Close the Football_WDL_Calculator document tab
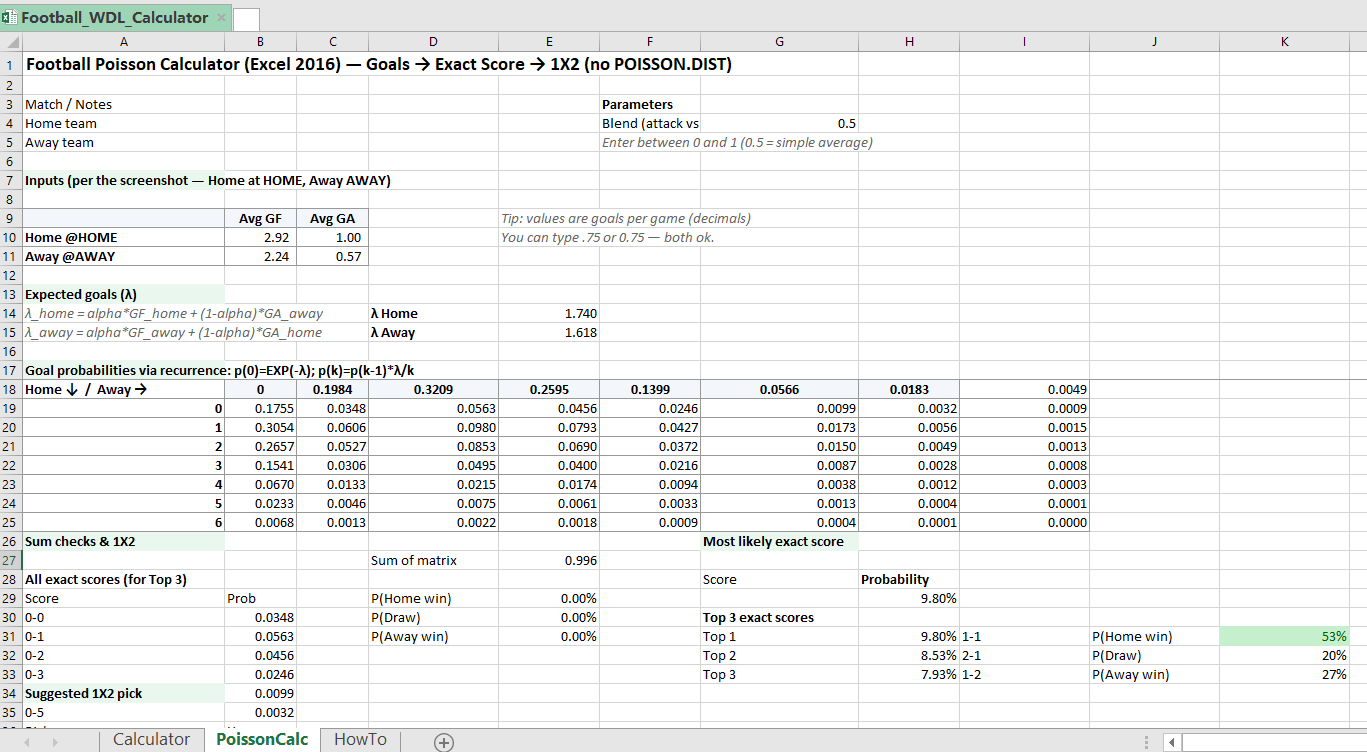The height and width of the screenshot is (752, 1367). (221, 17)
